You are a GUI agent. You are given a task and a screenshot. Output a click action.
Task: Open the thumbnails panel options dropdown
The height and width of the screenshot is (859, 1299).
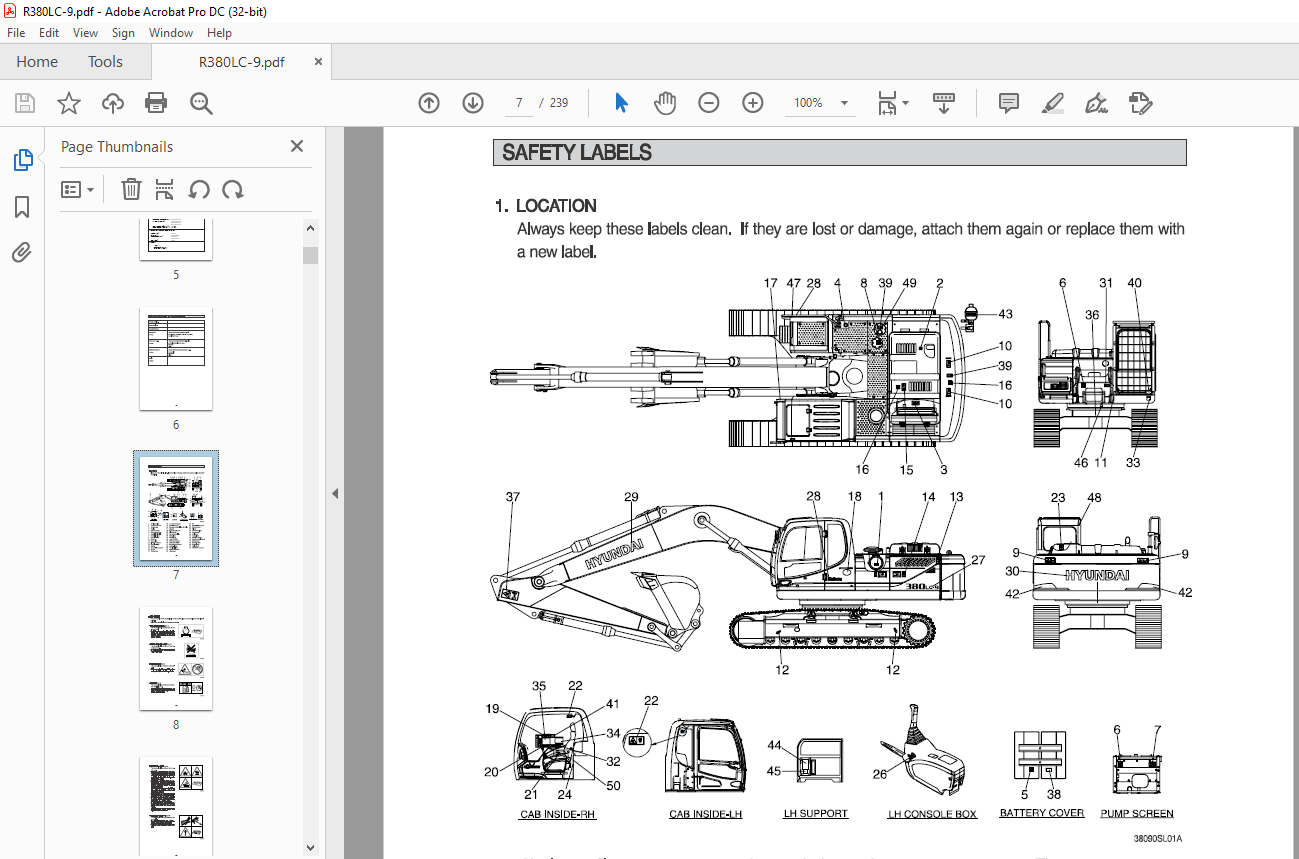(77, 189)
